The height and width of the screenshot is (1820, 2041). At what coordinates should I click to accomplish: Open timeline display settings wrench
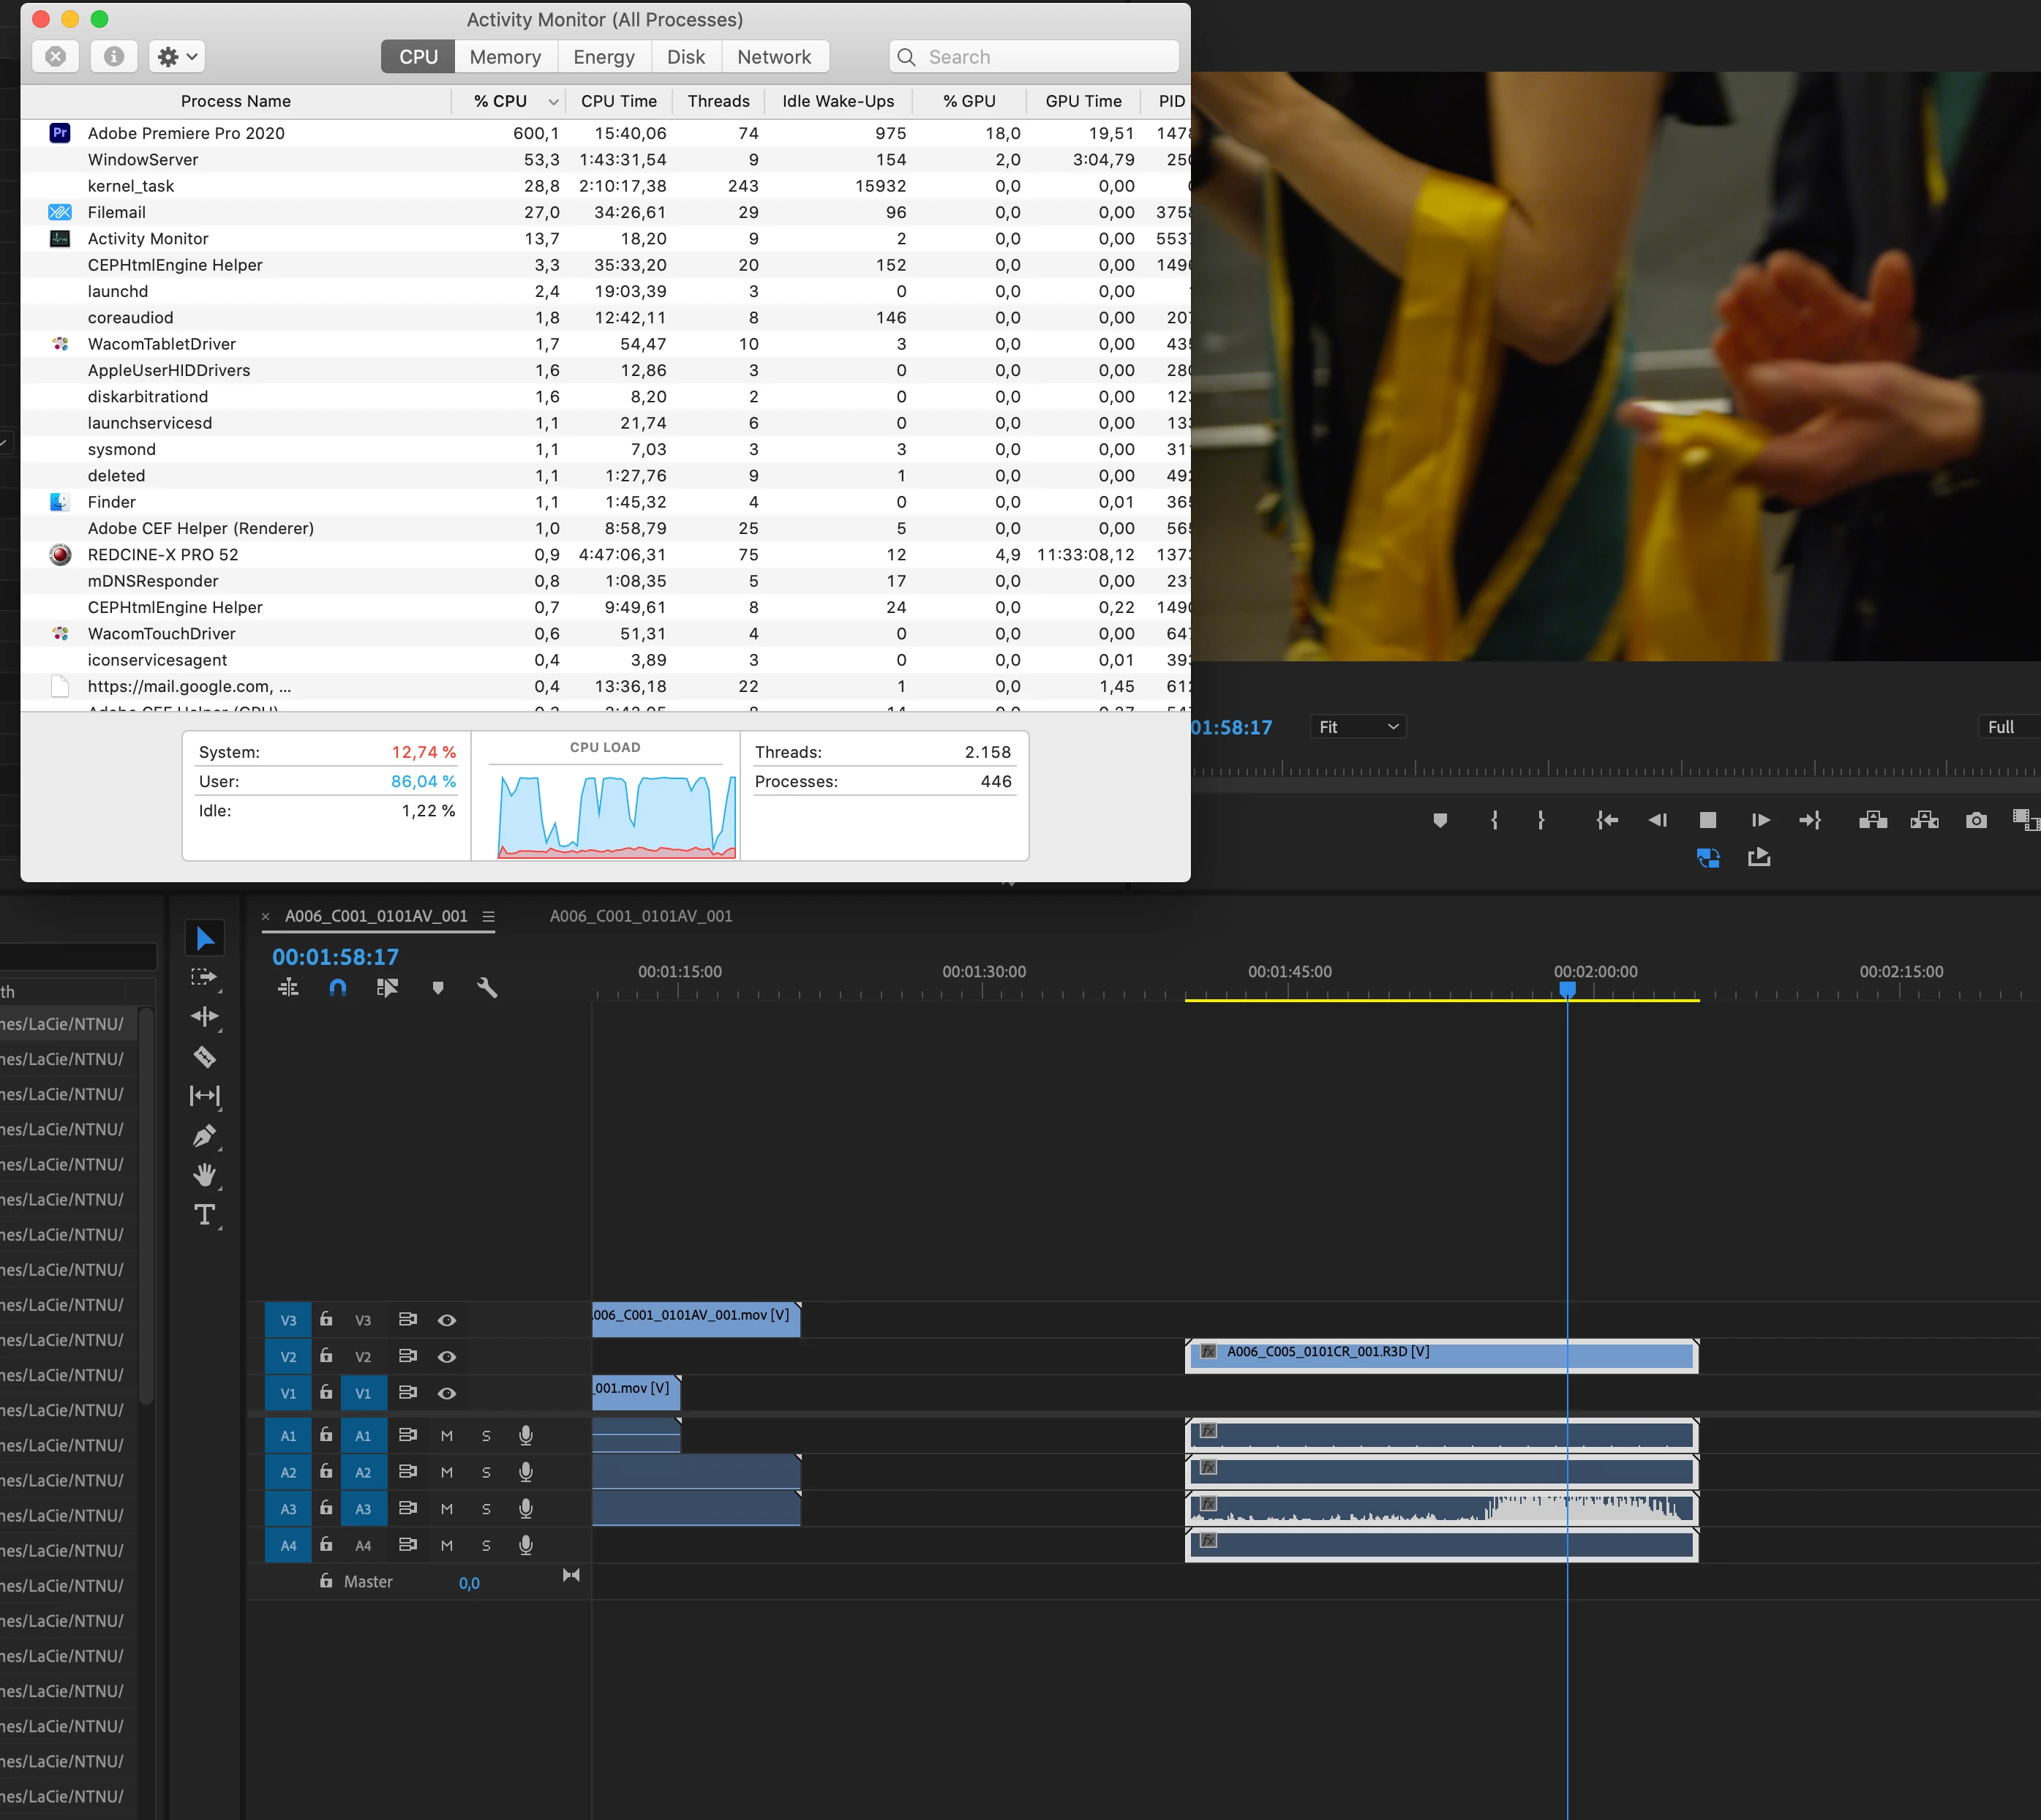coord(487,988)
